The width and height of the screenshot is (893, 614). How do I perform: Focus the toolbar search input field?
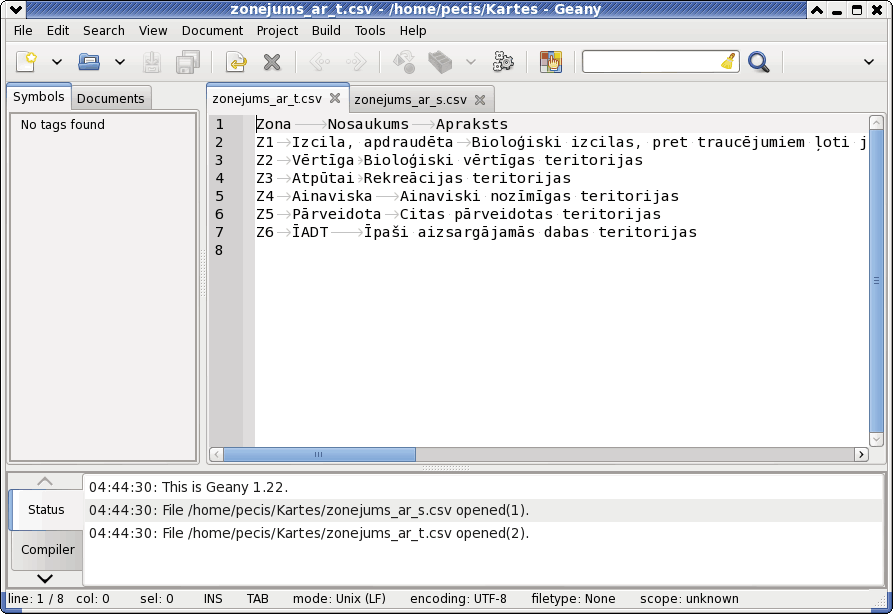pyautogui.click(x=649, y=62)
